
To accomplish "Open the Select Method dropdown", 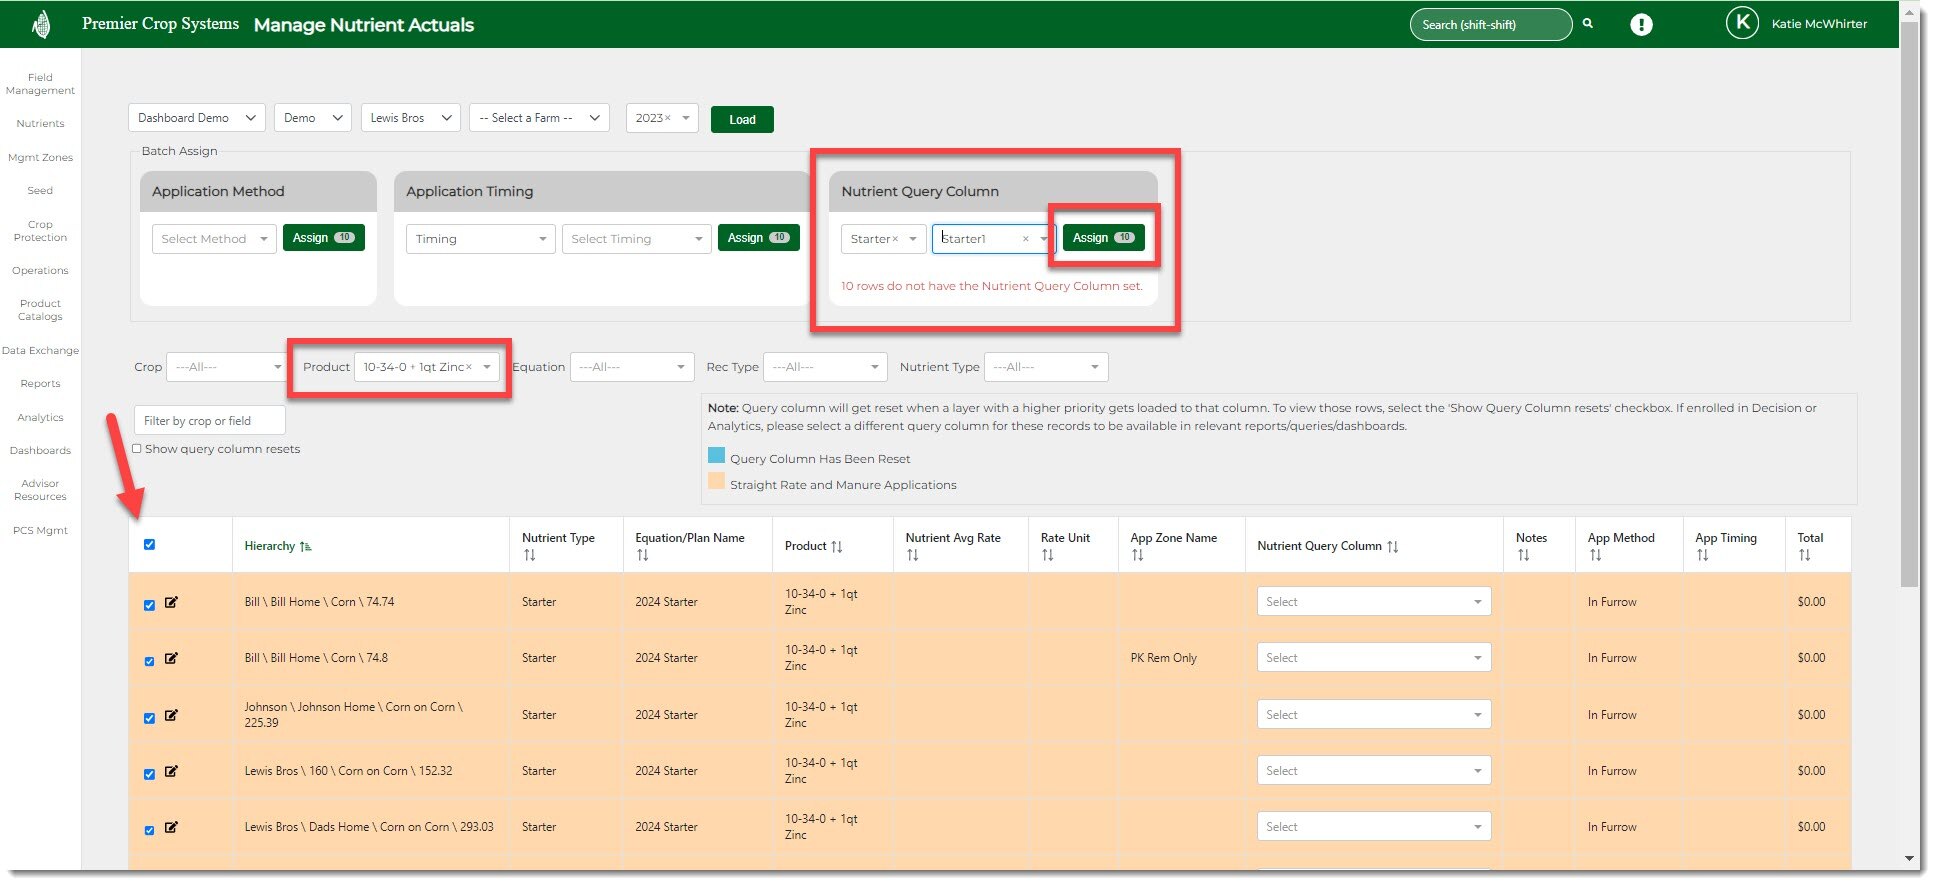I will [213, 239].
